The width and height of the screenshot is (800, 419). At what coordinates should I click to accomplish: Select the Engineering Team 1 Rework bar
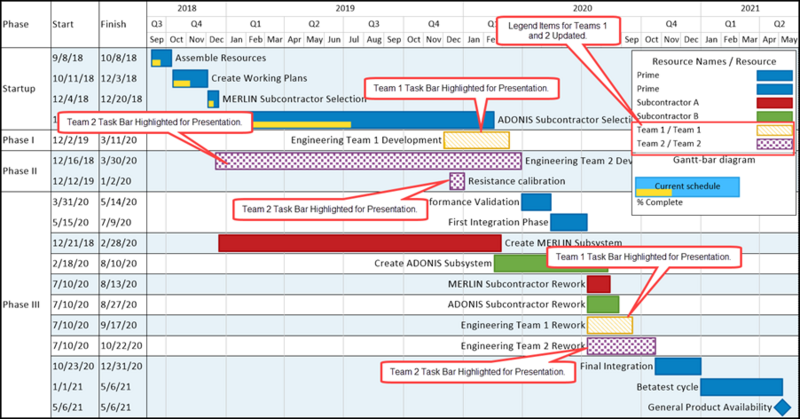610,325
